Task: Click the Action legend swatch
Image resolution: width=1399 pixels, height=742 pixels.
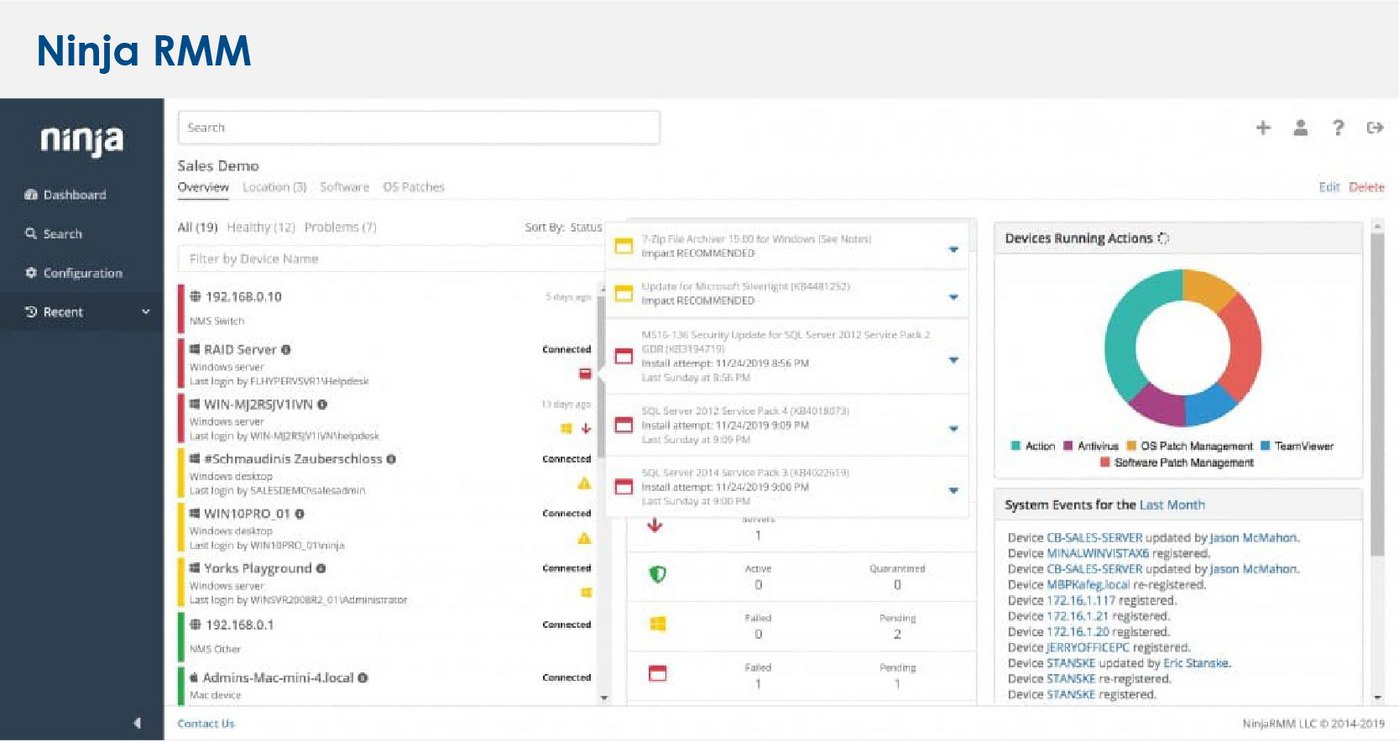Action: point(1017,446)
